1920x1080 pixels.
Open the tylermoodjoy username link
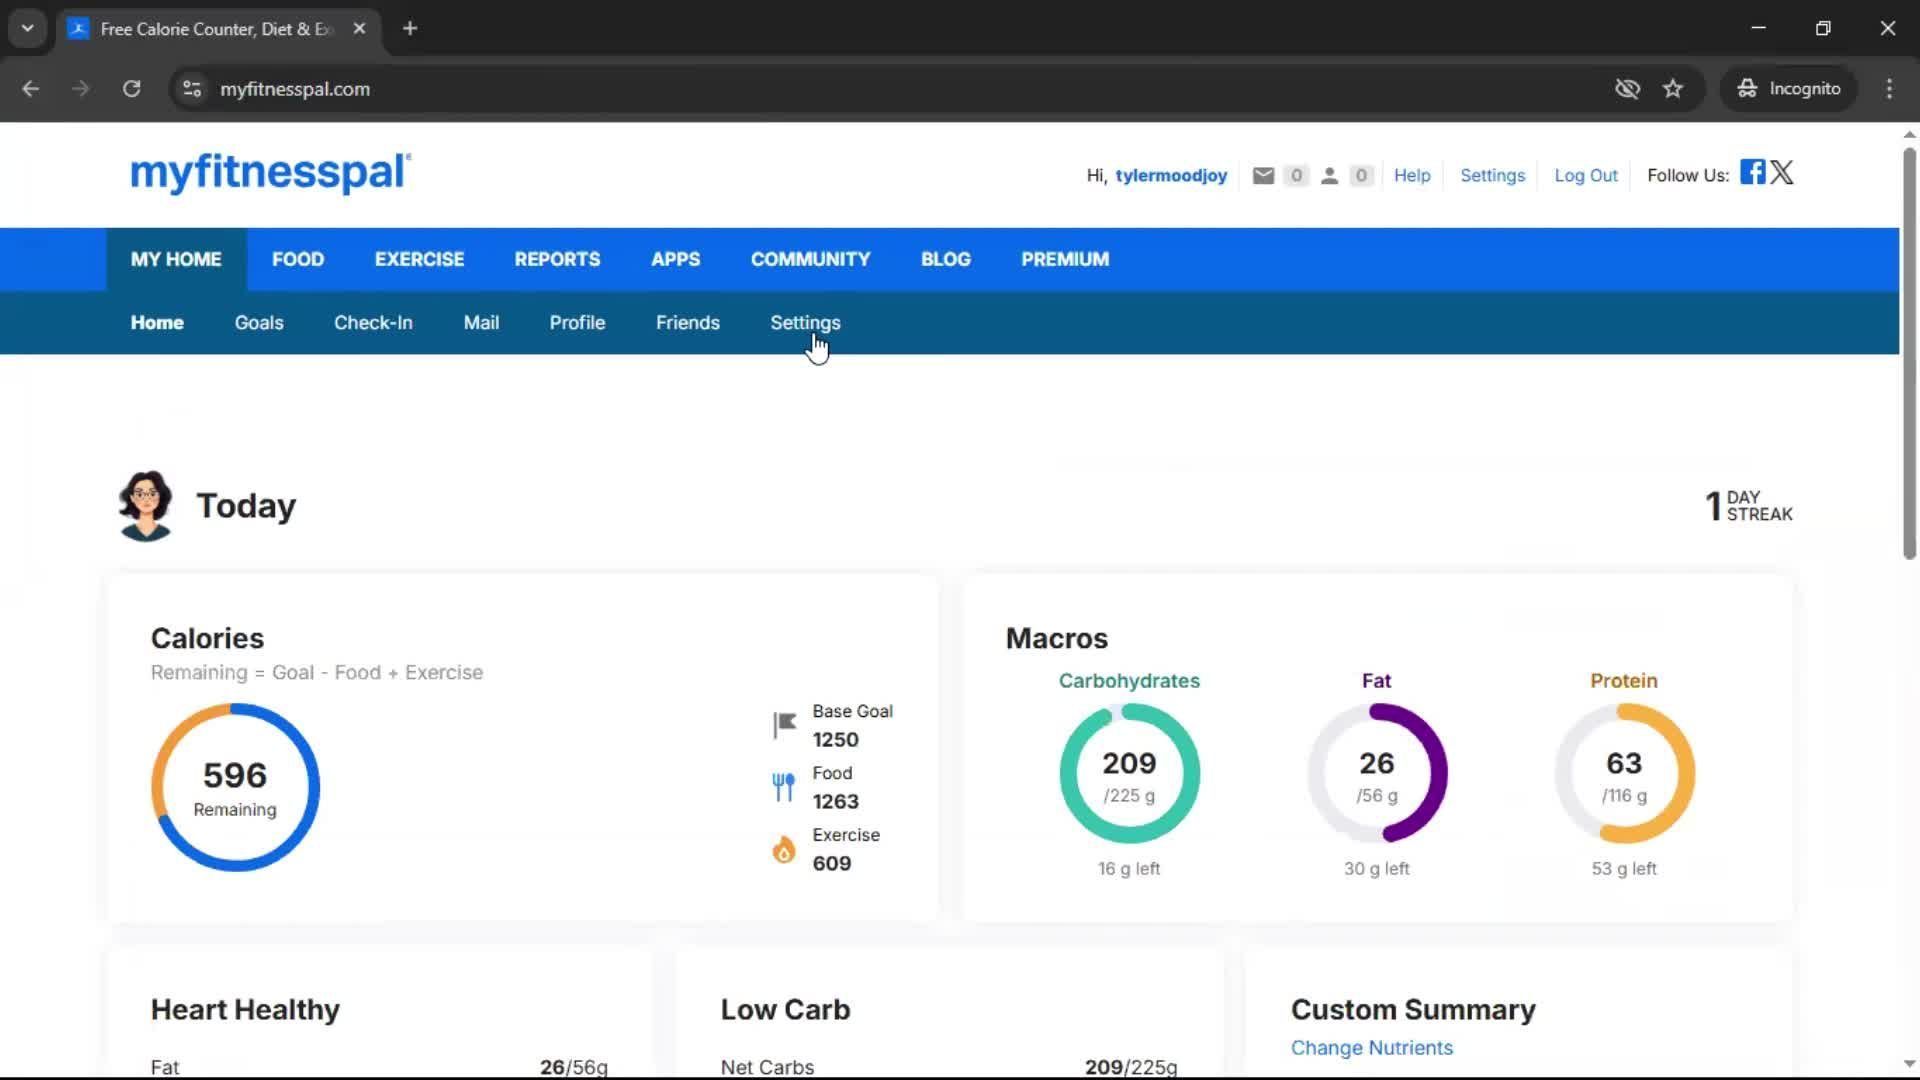pyautogui.click(x=1170, y=176)
